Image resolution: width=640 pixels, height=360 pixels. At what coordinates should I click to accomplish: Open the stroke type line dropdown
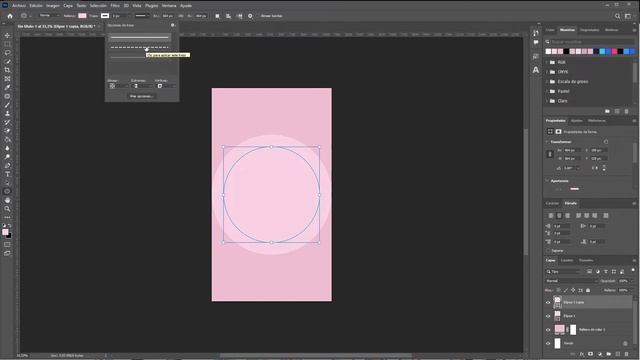pos(142,16)
